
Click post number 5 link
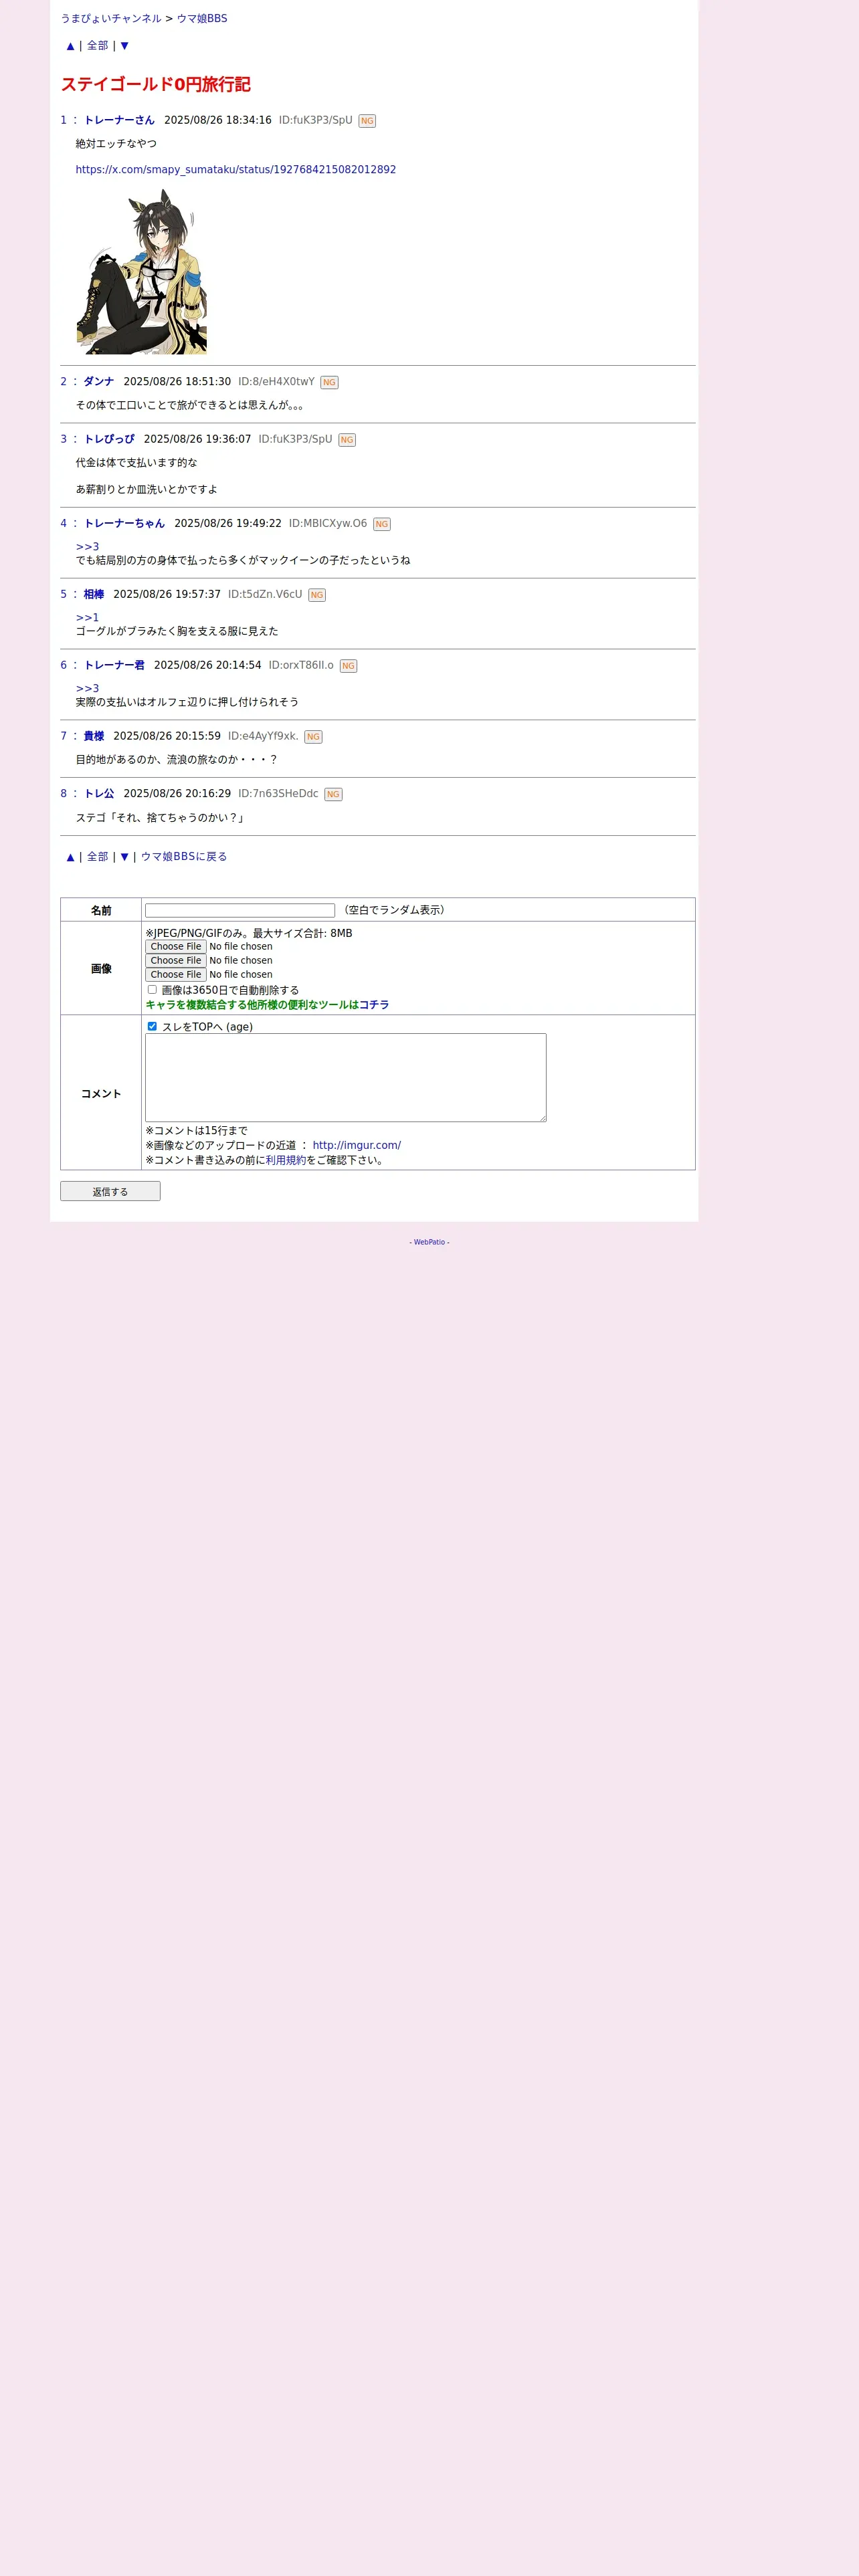(x=63, y=595)
